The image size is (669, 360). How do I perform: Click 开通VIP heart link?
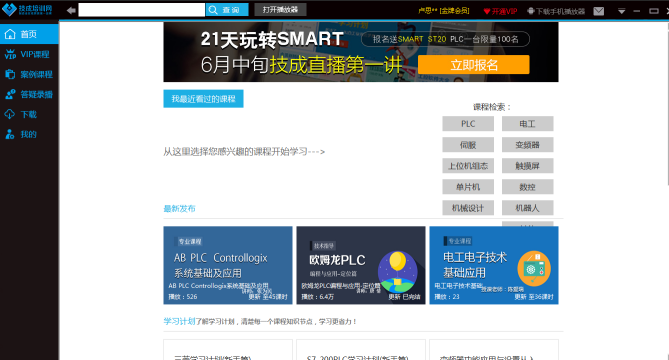pos(500,11)
